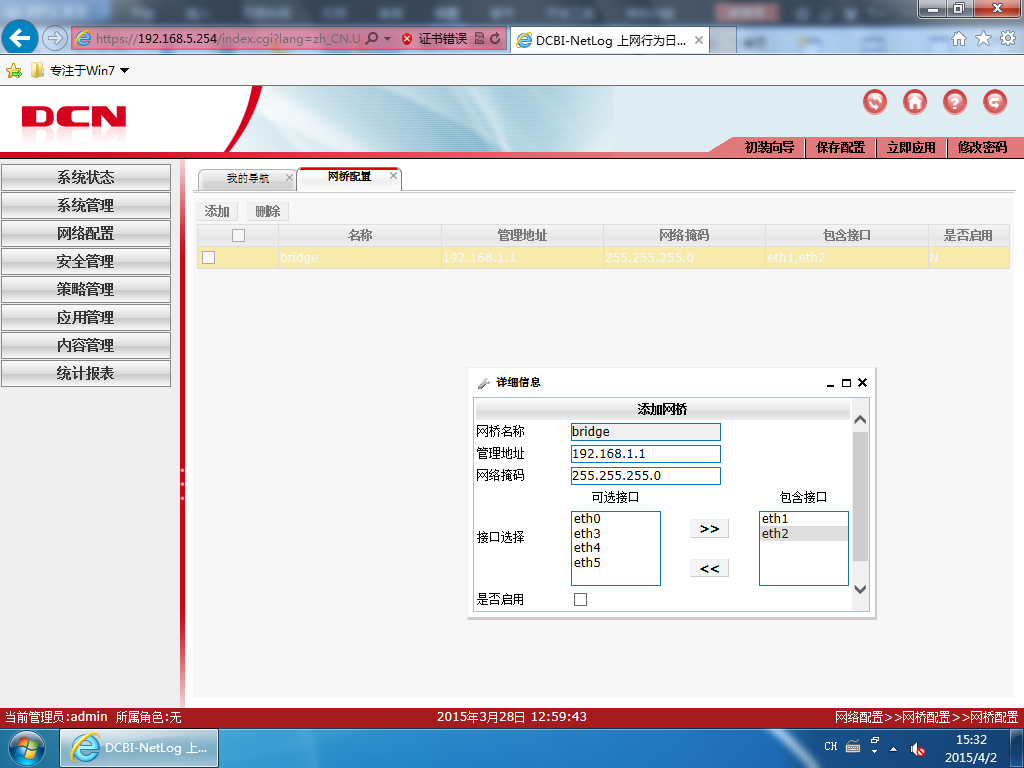This screenshot has width=1024, height=768.
Task: Open the 初装向导 link
Action: coord(769,147)
